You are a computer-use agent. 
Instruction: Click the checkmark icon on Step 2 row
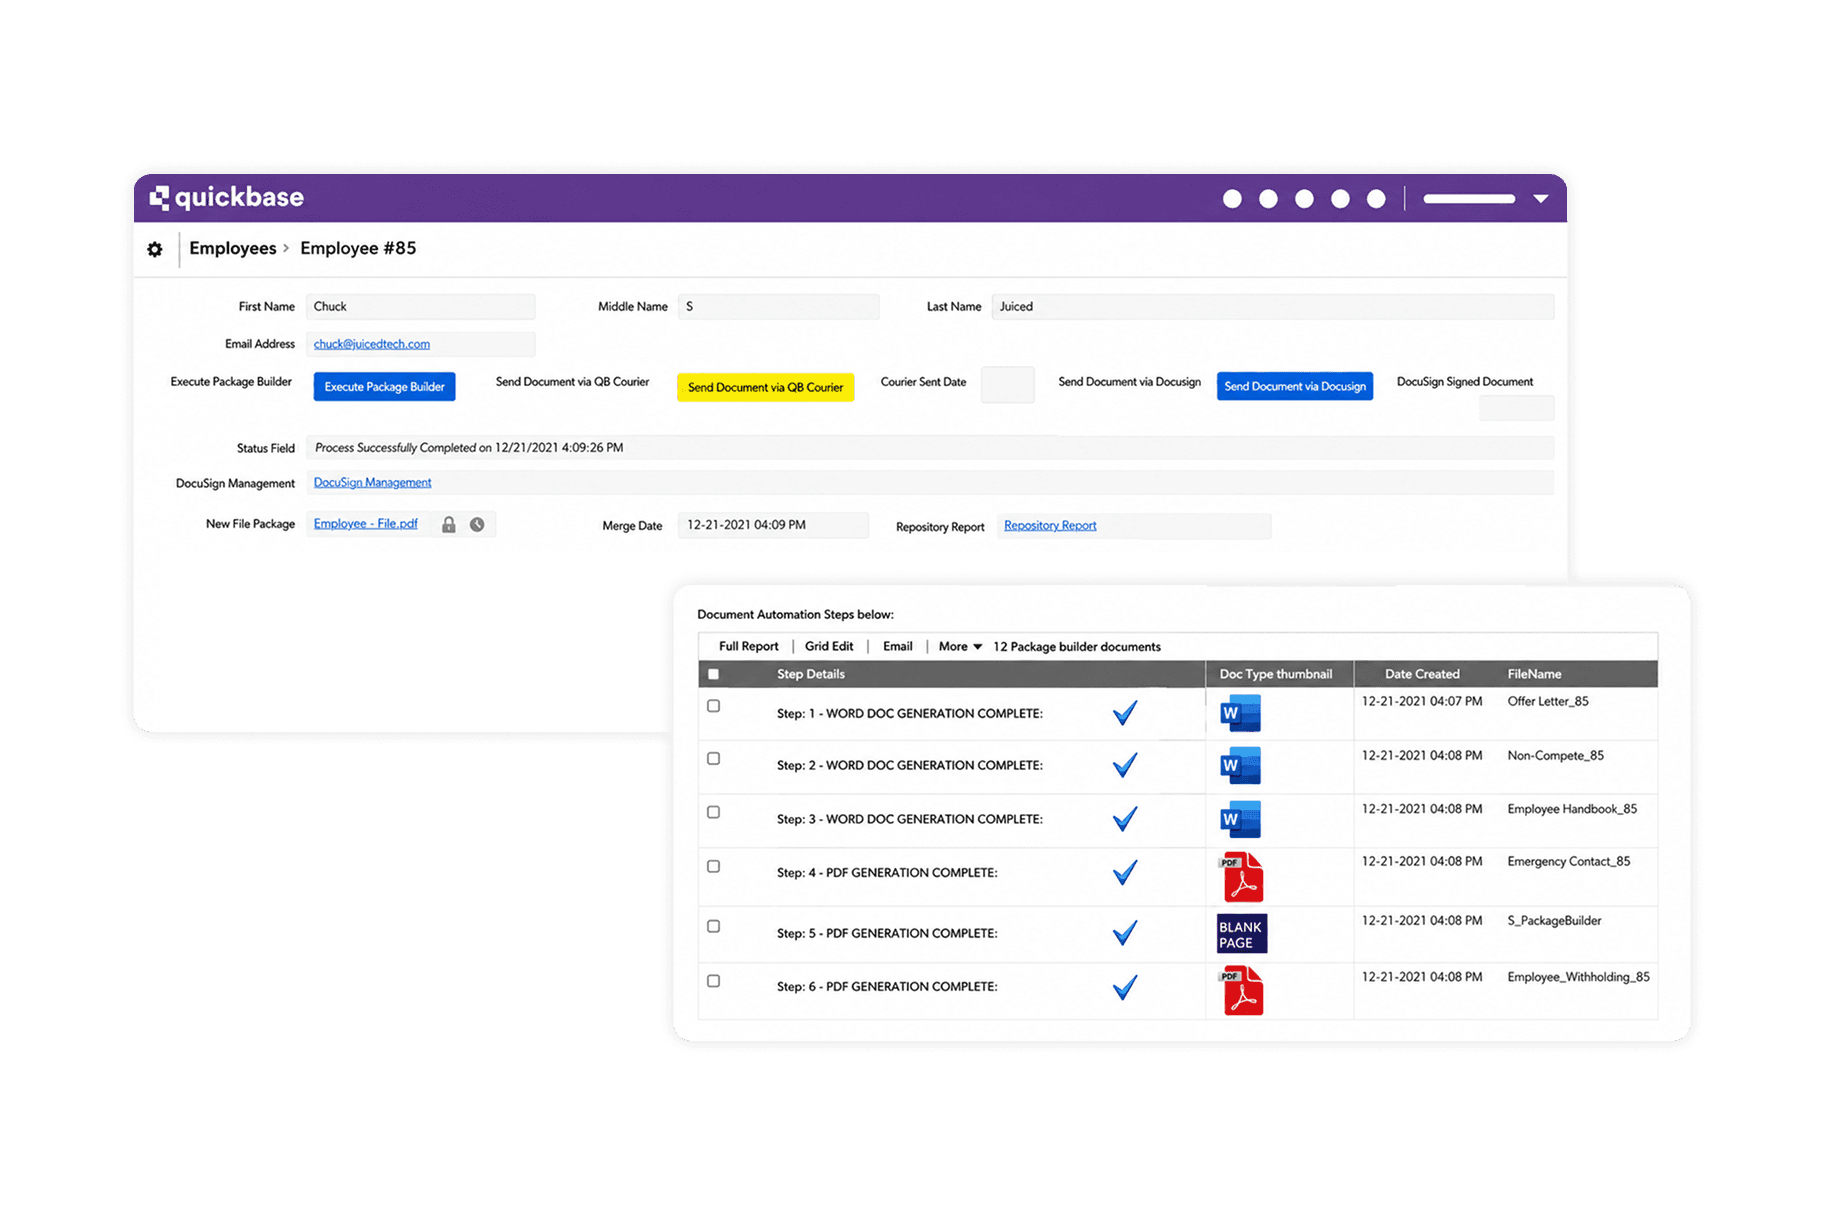click(x=1125, y=765)
